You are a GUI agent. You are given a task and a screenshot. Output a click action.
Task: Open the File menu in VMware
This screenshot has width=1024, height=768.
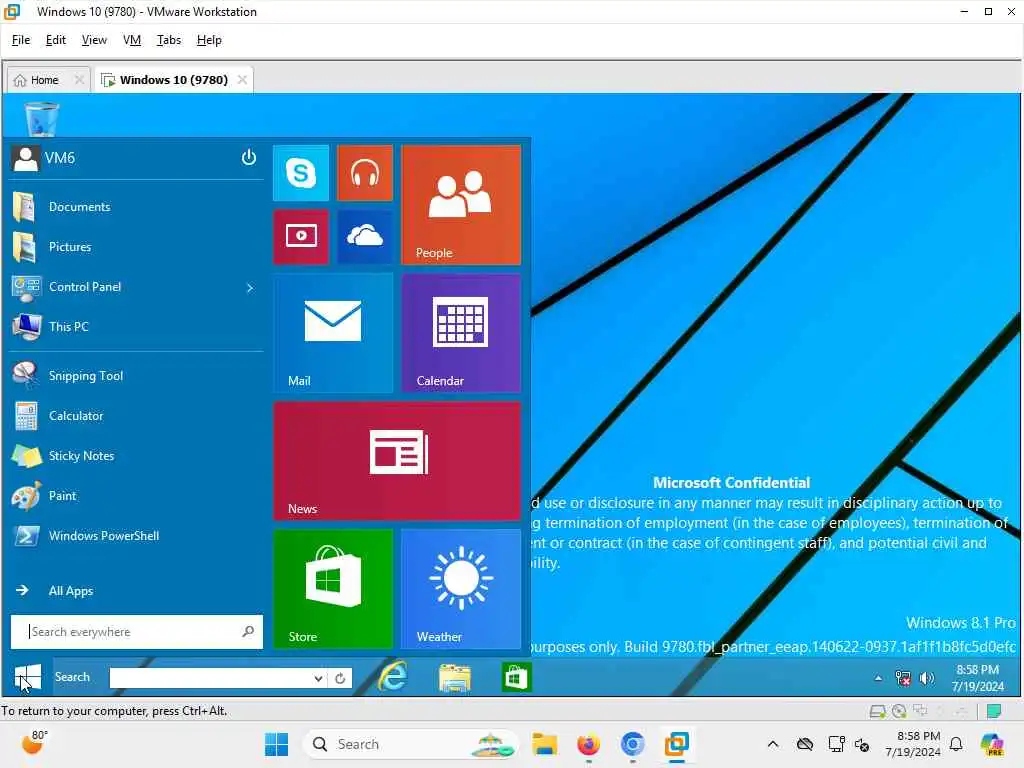tap(21, 40)
